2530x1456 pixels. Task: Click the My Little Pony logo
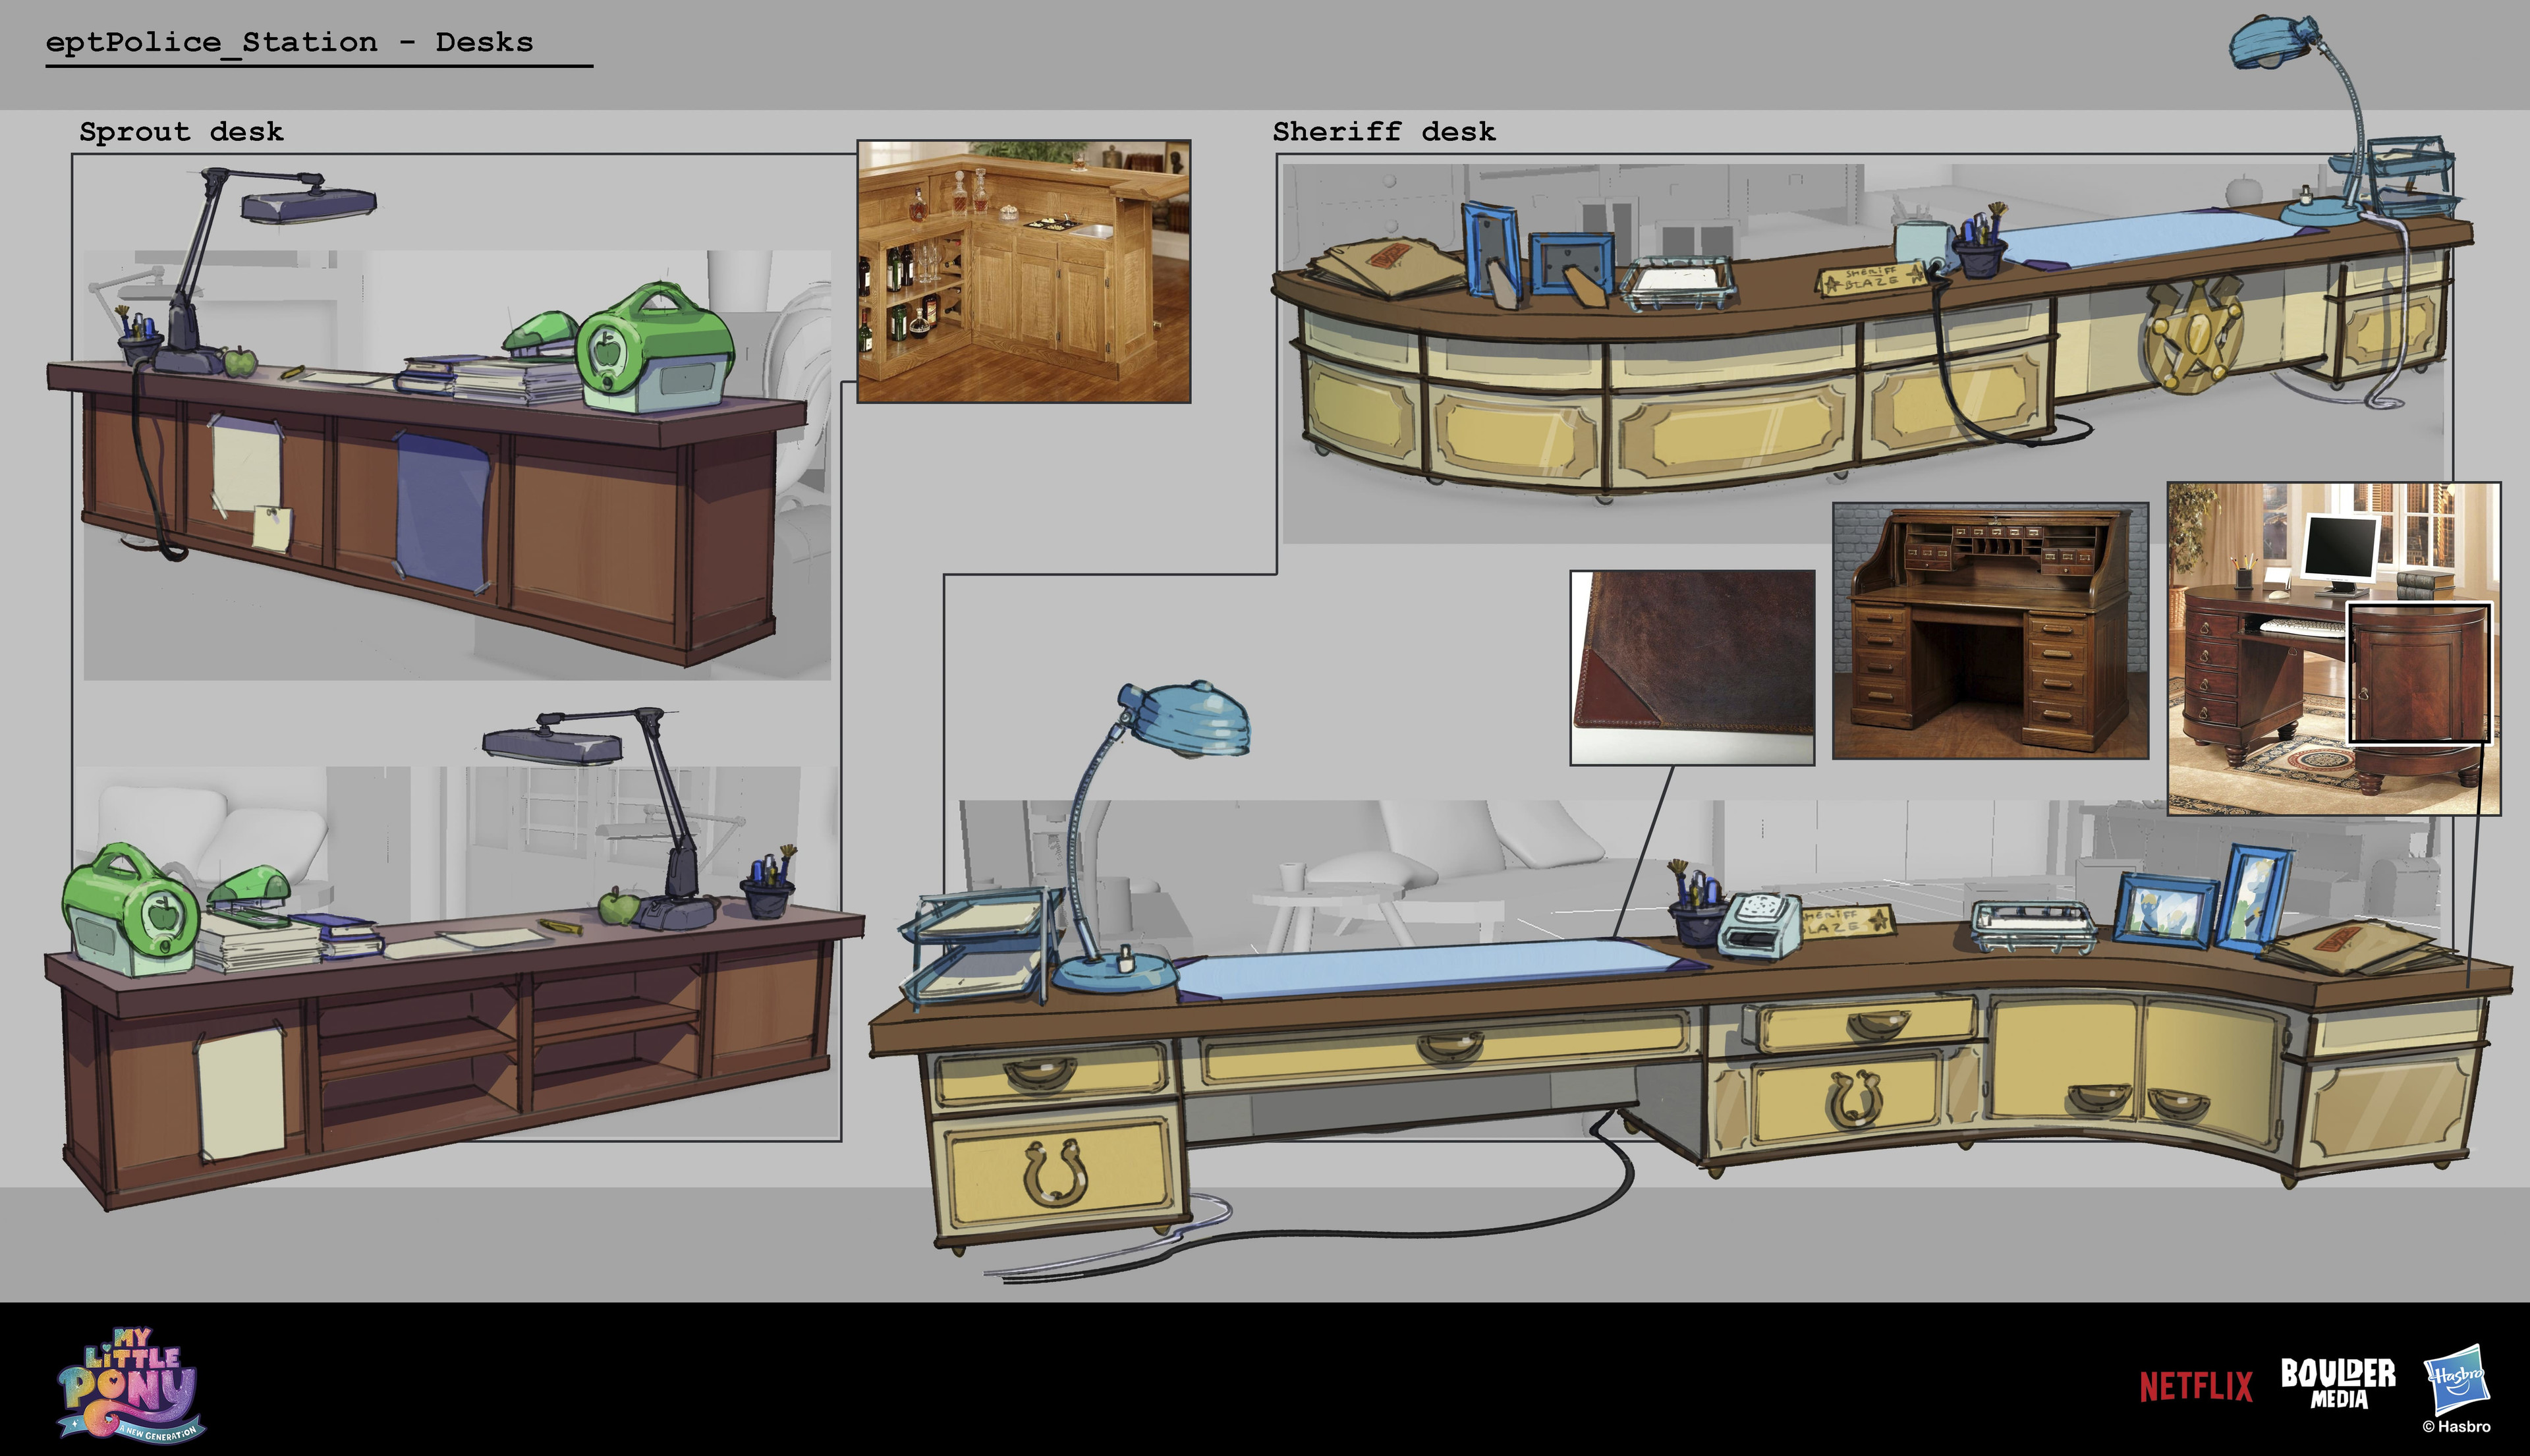tap(131, 1385)
